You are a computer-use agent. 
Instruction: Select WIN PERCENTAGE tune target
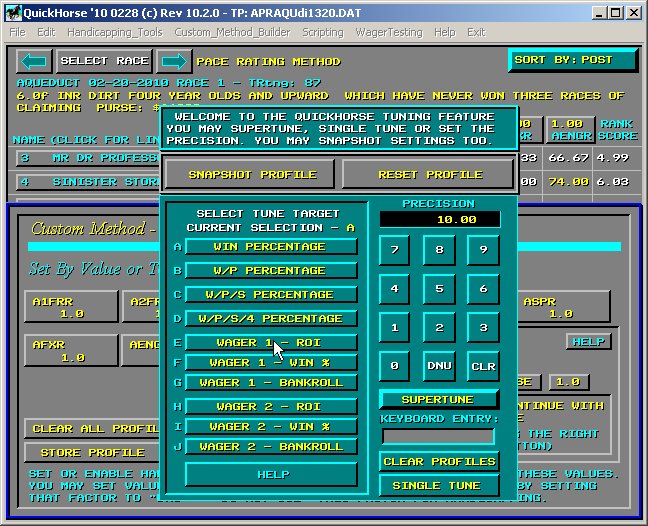coord(271,246)
